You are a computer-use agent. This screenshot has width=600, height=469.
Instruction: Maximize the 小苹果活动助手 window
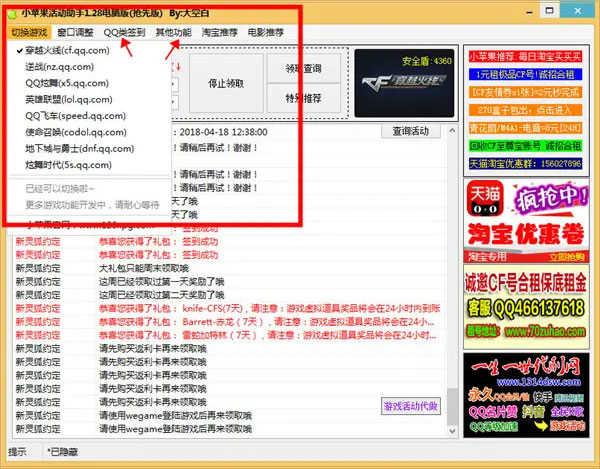pos(550,11)
